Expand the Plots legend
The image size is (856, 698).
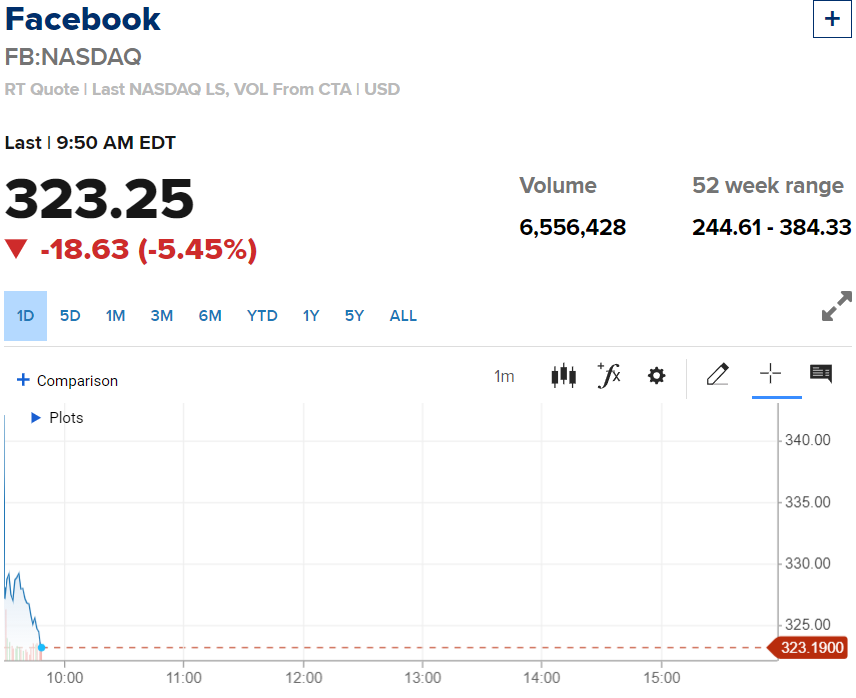57,417
